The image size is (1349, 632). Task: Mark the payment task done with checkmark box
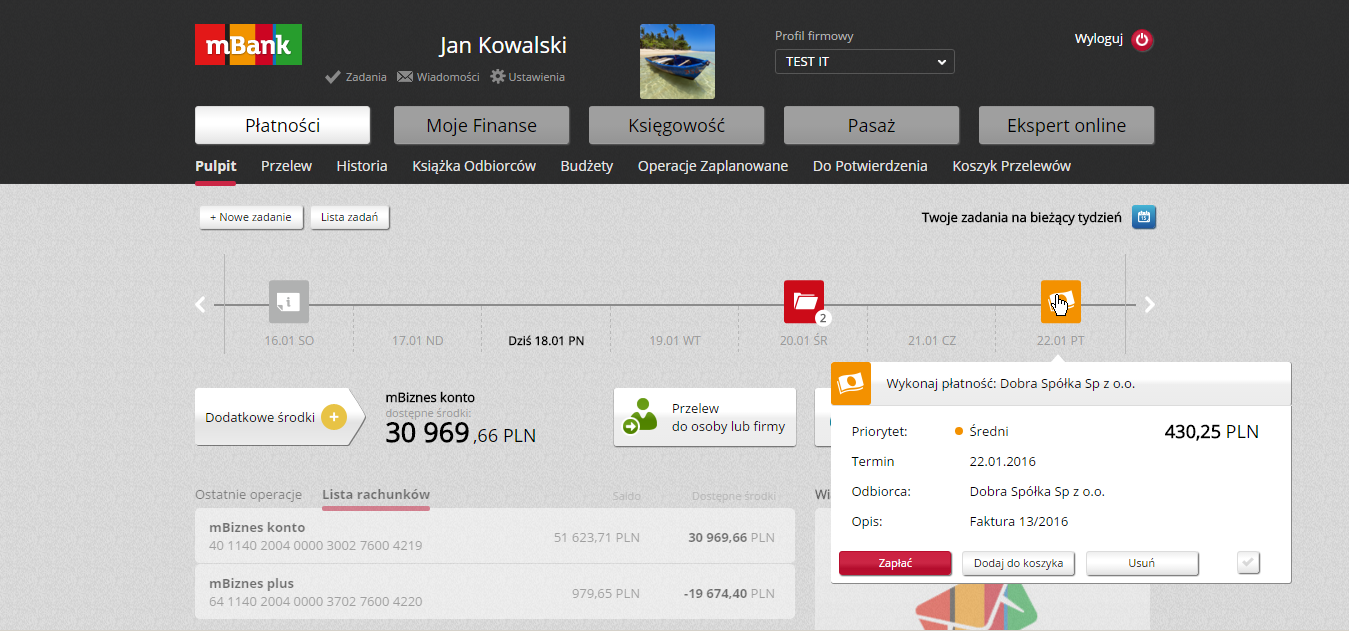coord(1248,563)
